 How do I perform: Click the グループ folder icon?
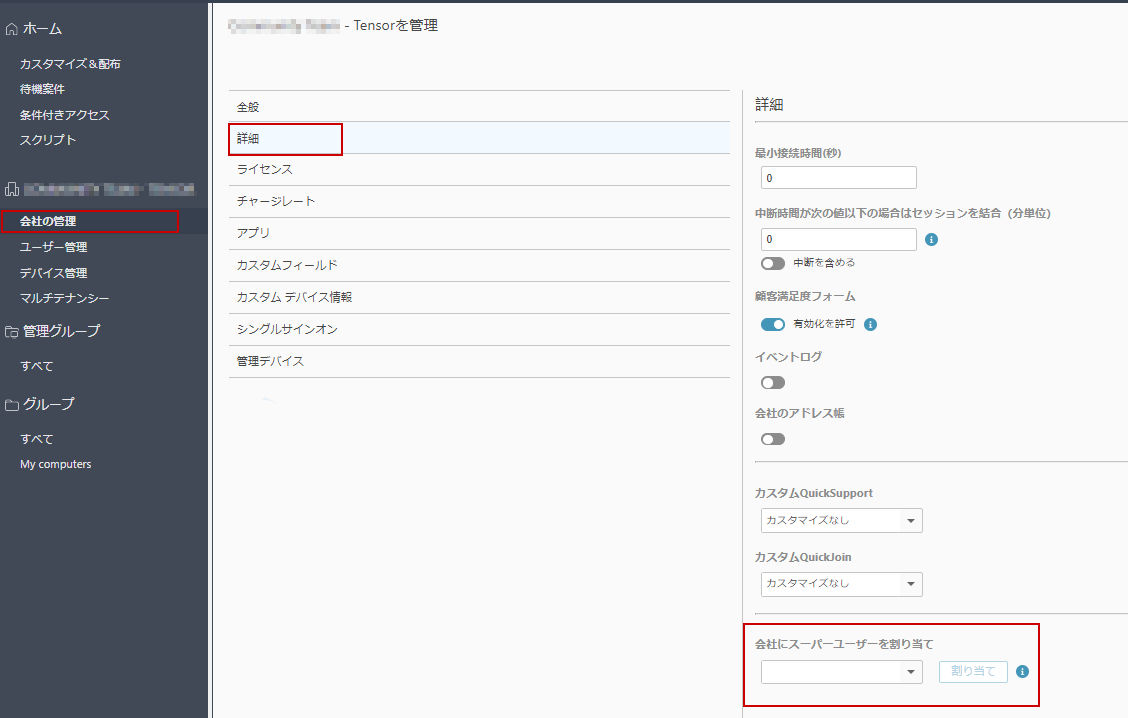click(12, 405)
